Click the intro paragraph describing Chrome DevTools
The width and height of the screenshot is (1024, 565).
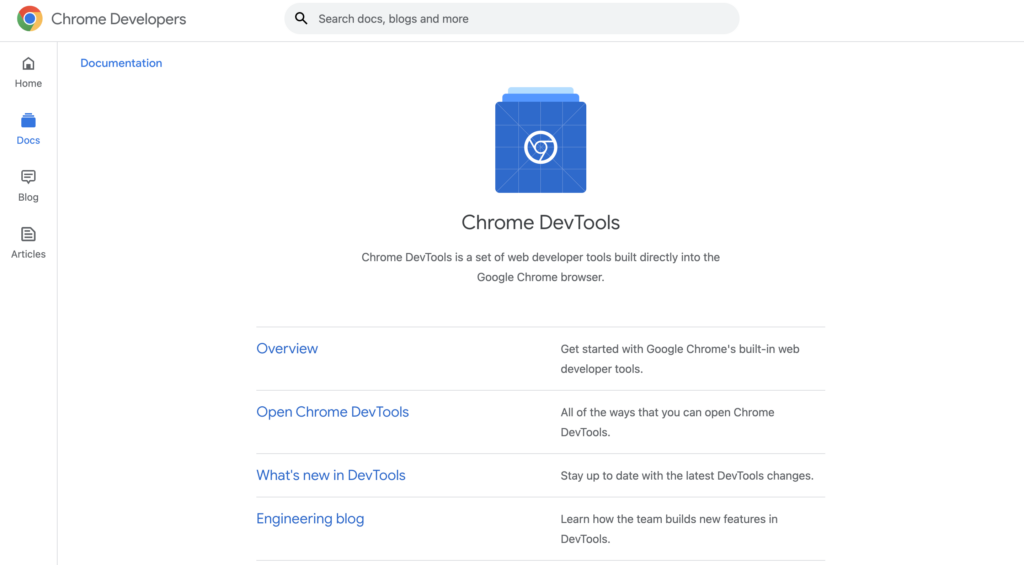(x=540, y=267)
